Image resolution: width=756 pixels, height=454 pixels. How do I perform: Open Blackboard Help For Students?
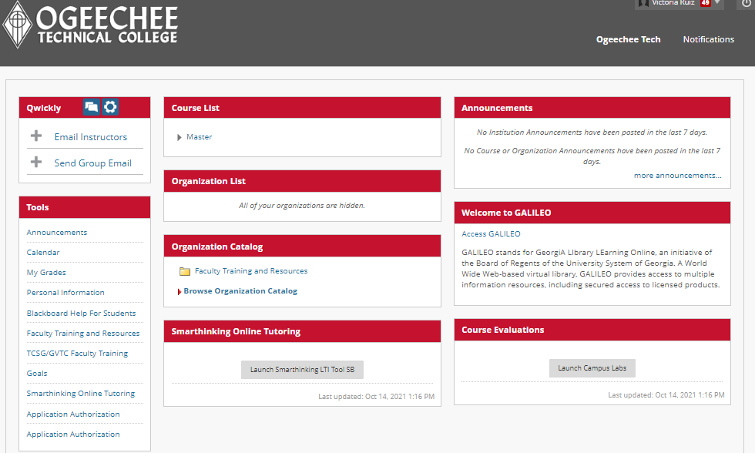[81, 313]
